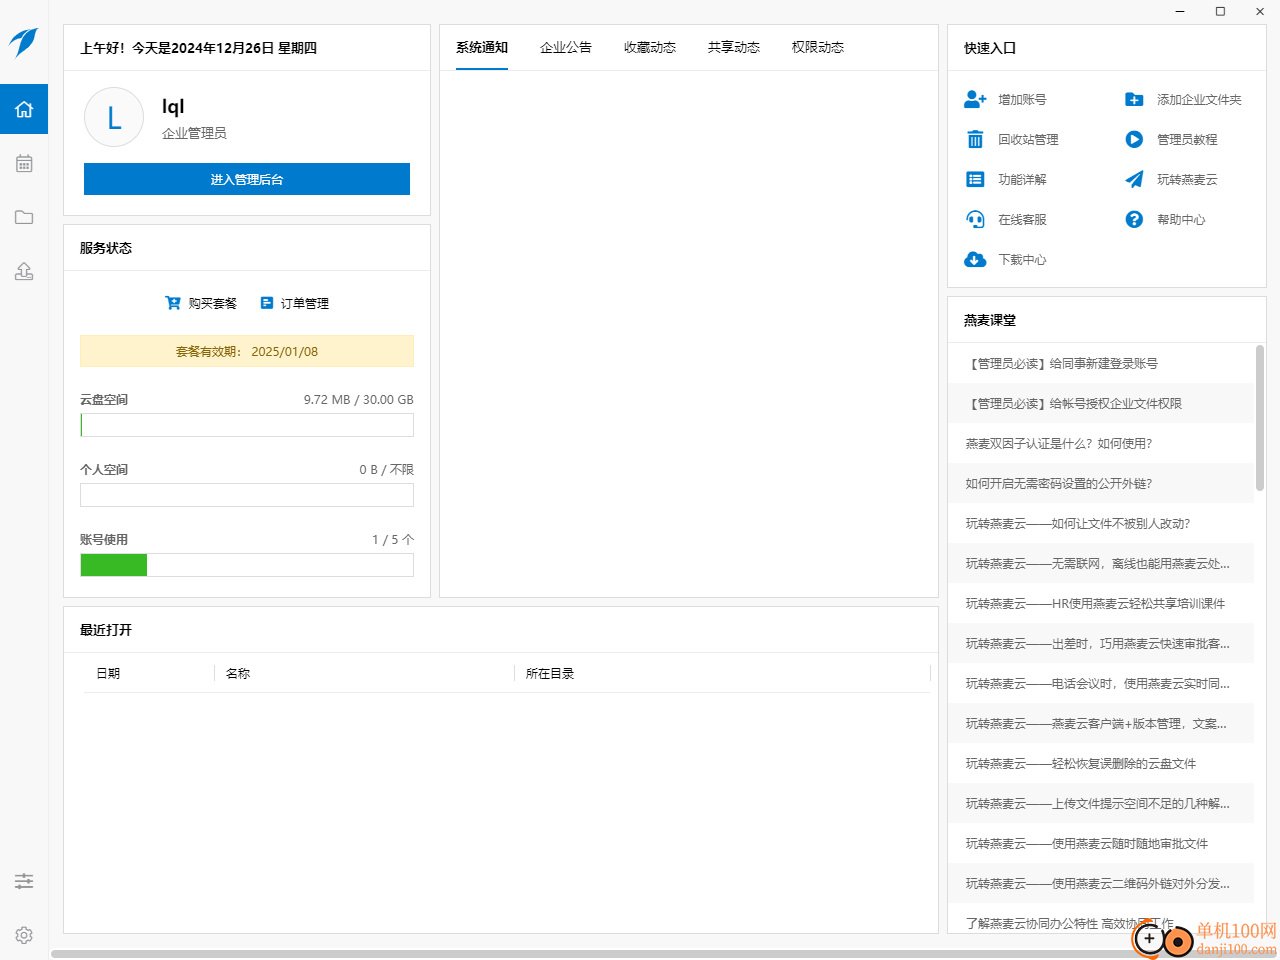Open article 如何让文件不被别人改动
The height and width of the screenshot is (960, 1280).
tap(1101, 523)
